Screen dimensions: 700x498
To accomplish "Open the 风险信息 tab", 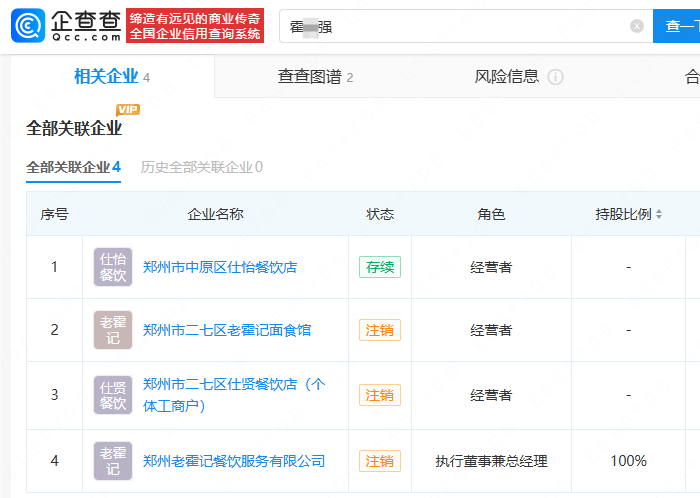I will (x=507, y=77).
